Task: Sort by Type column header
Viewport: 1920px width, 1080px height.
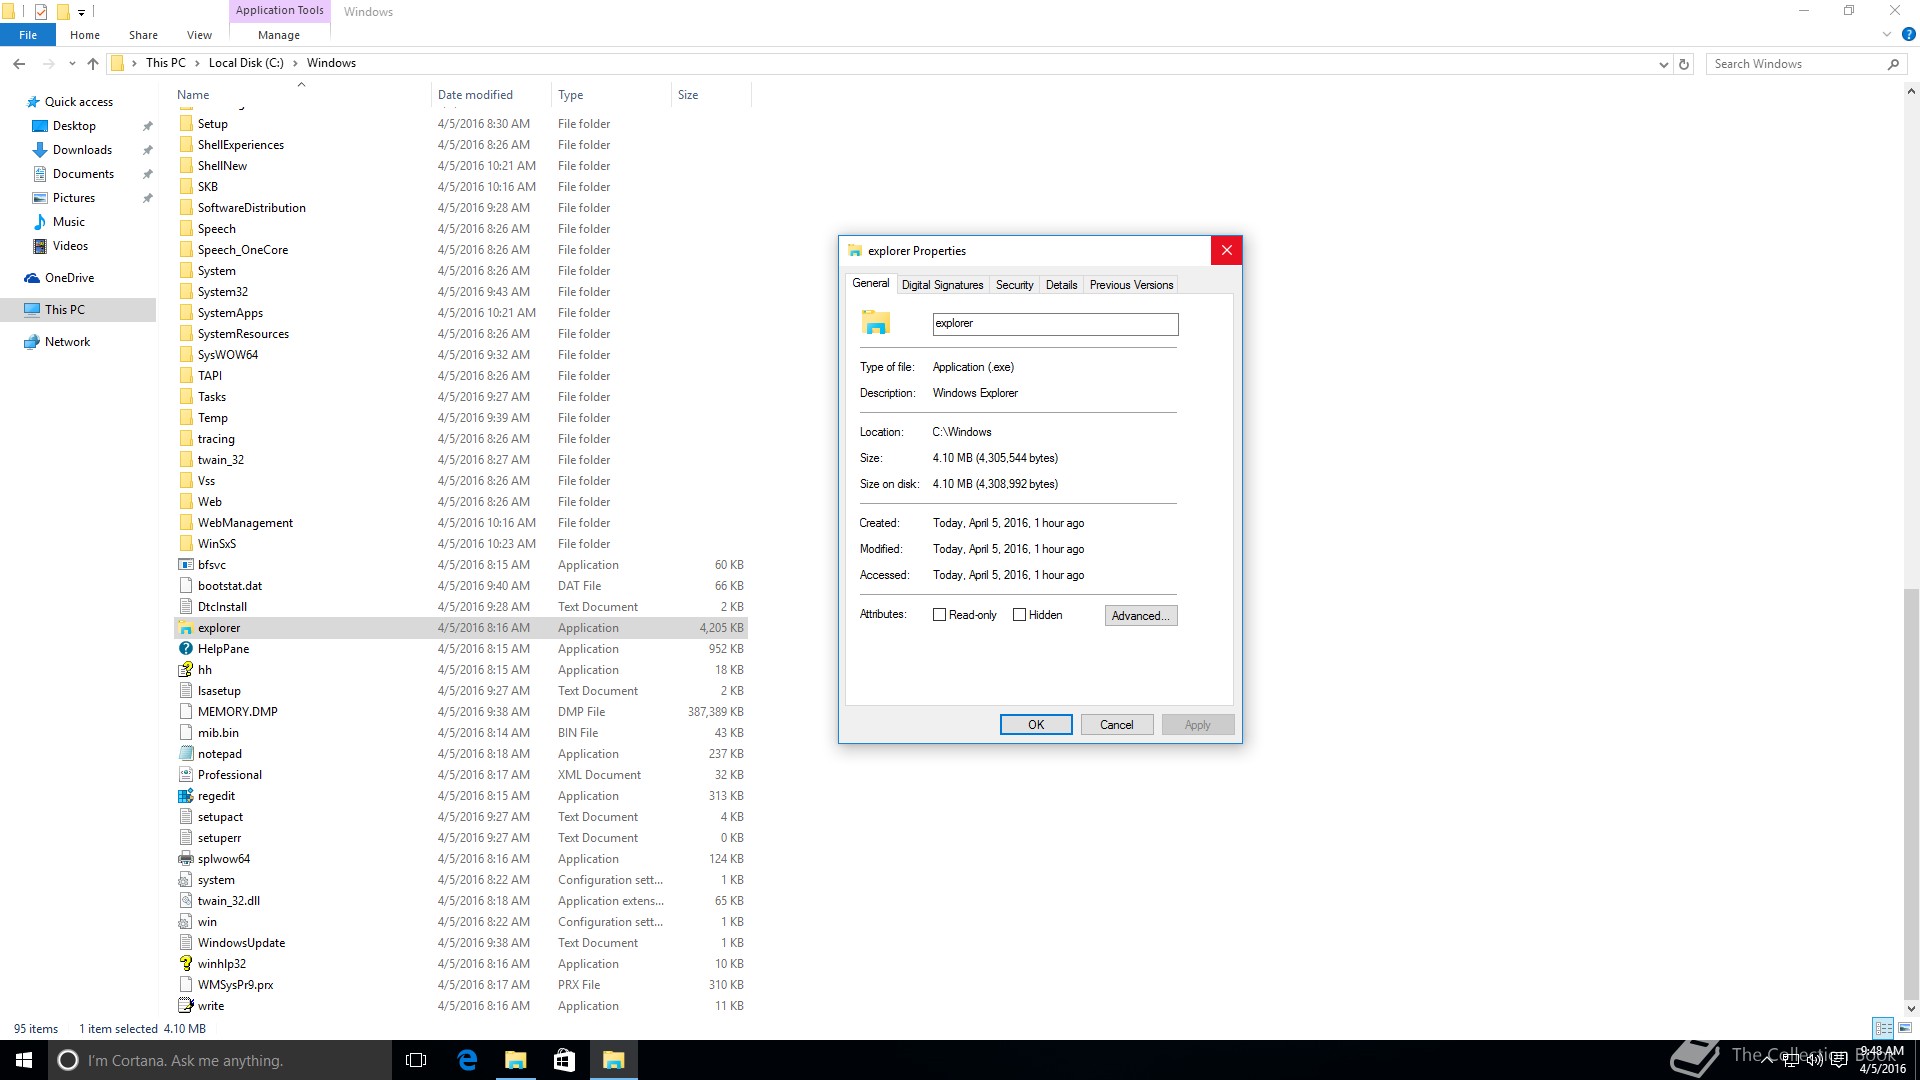Action: (610, 95)
